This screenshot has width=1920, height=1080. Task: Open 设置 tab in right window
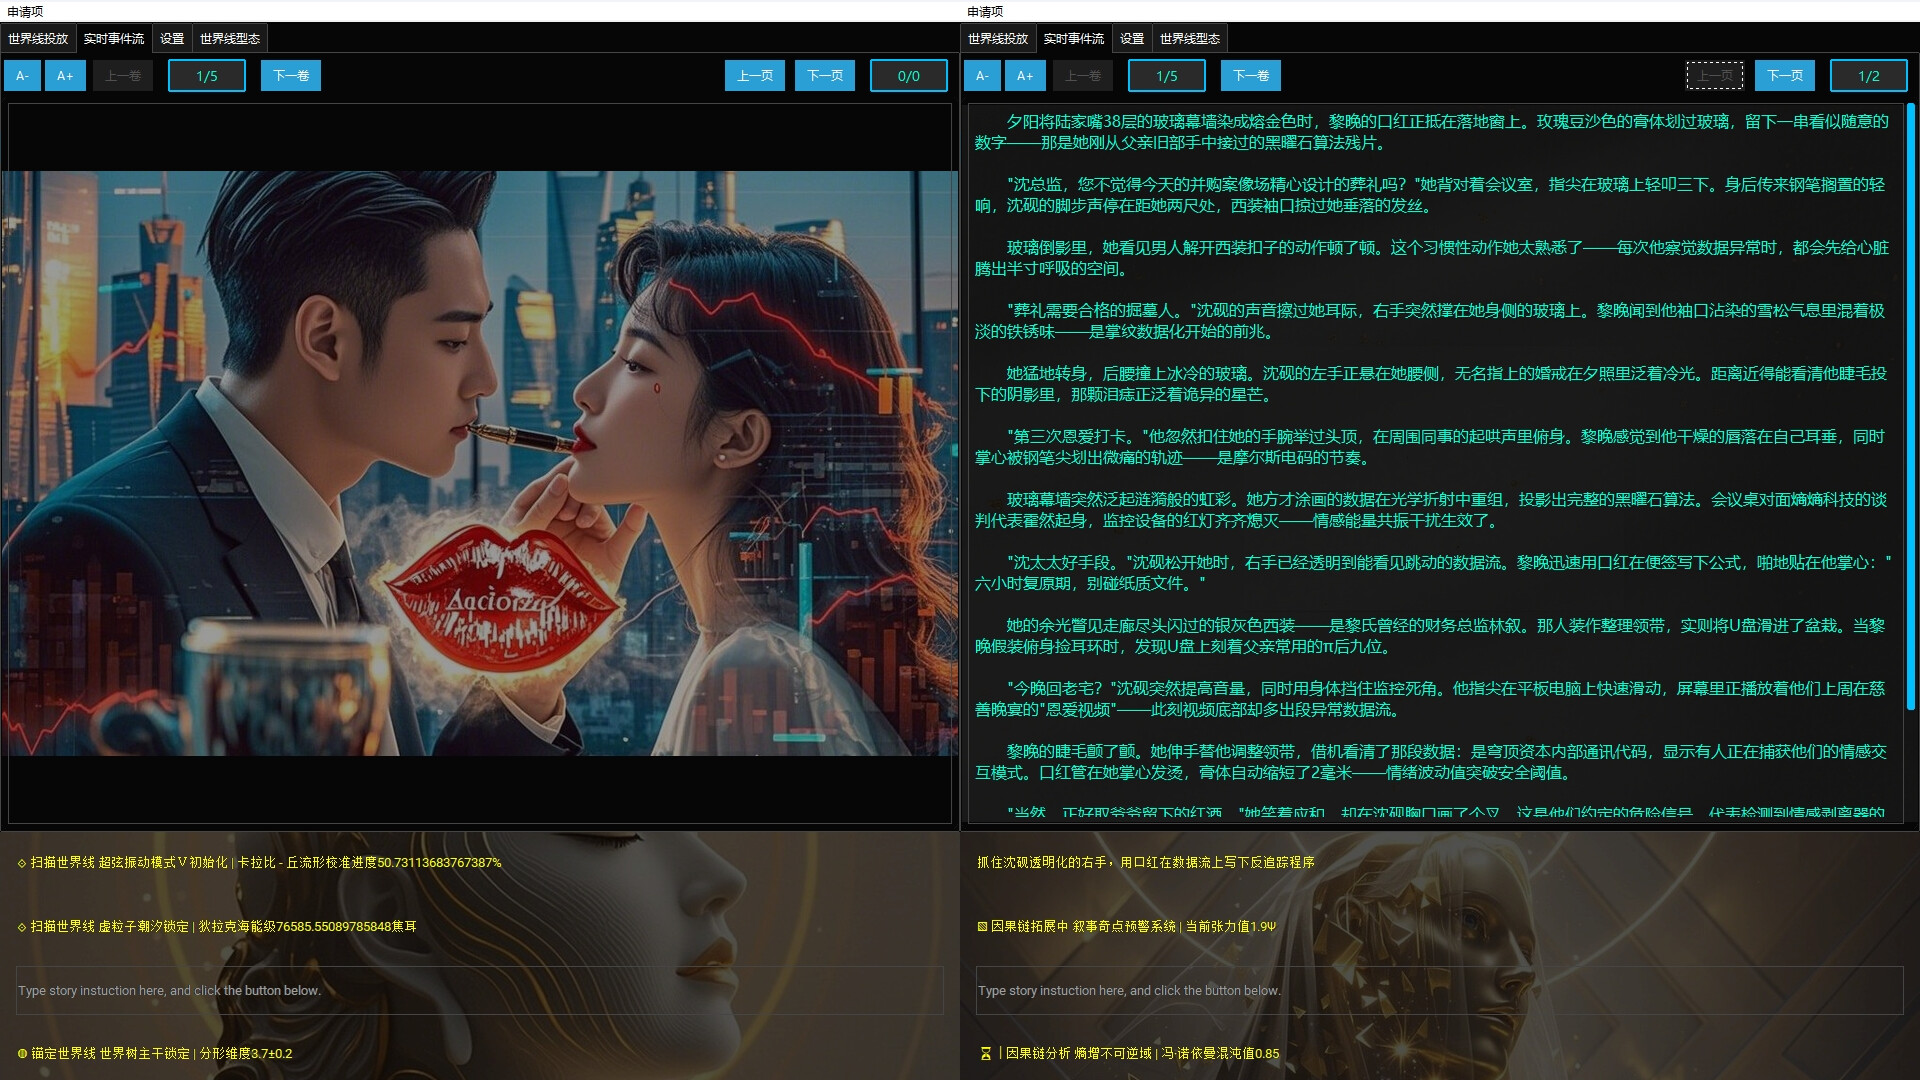point(1132,39)
